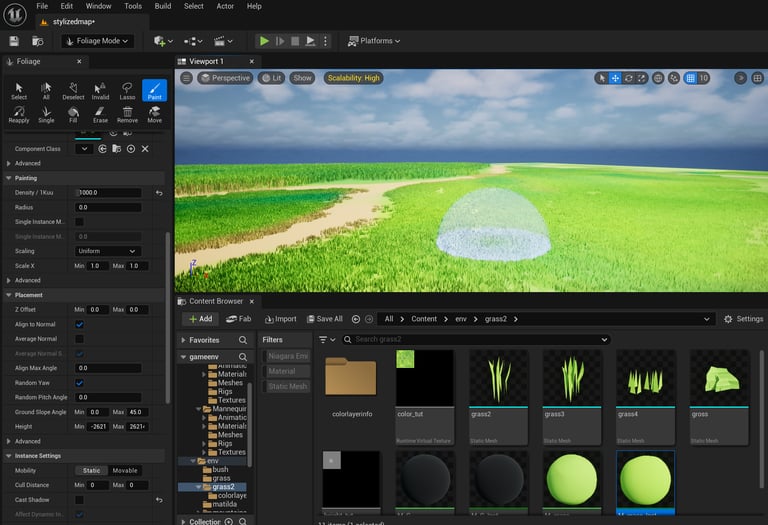The height and width of the screenshot is (525, 768).
Task: Activate the Paint foliage tool
Action: coord(154,91)
